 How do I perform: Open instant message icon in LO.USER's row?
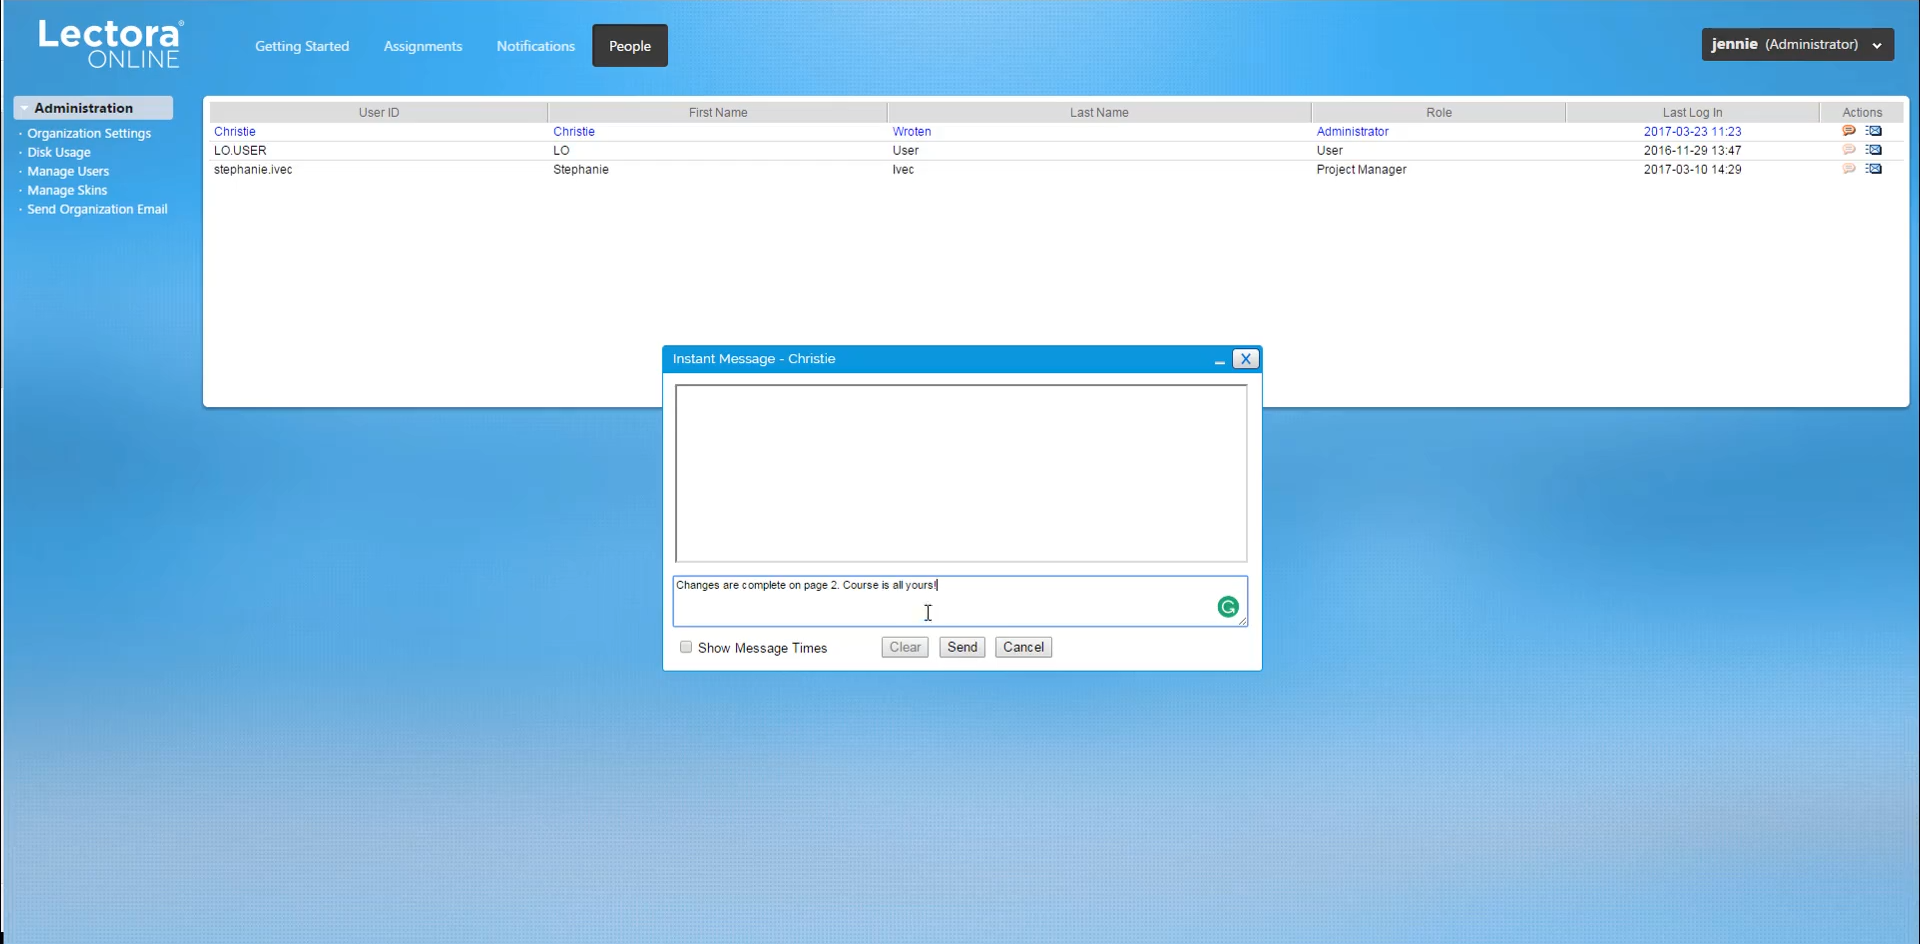[1848, 150]
